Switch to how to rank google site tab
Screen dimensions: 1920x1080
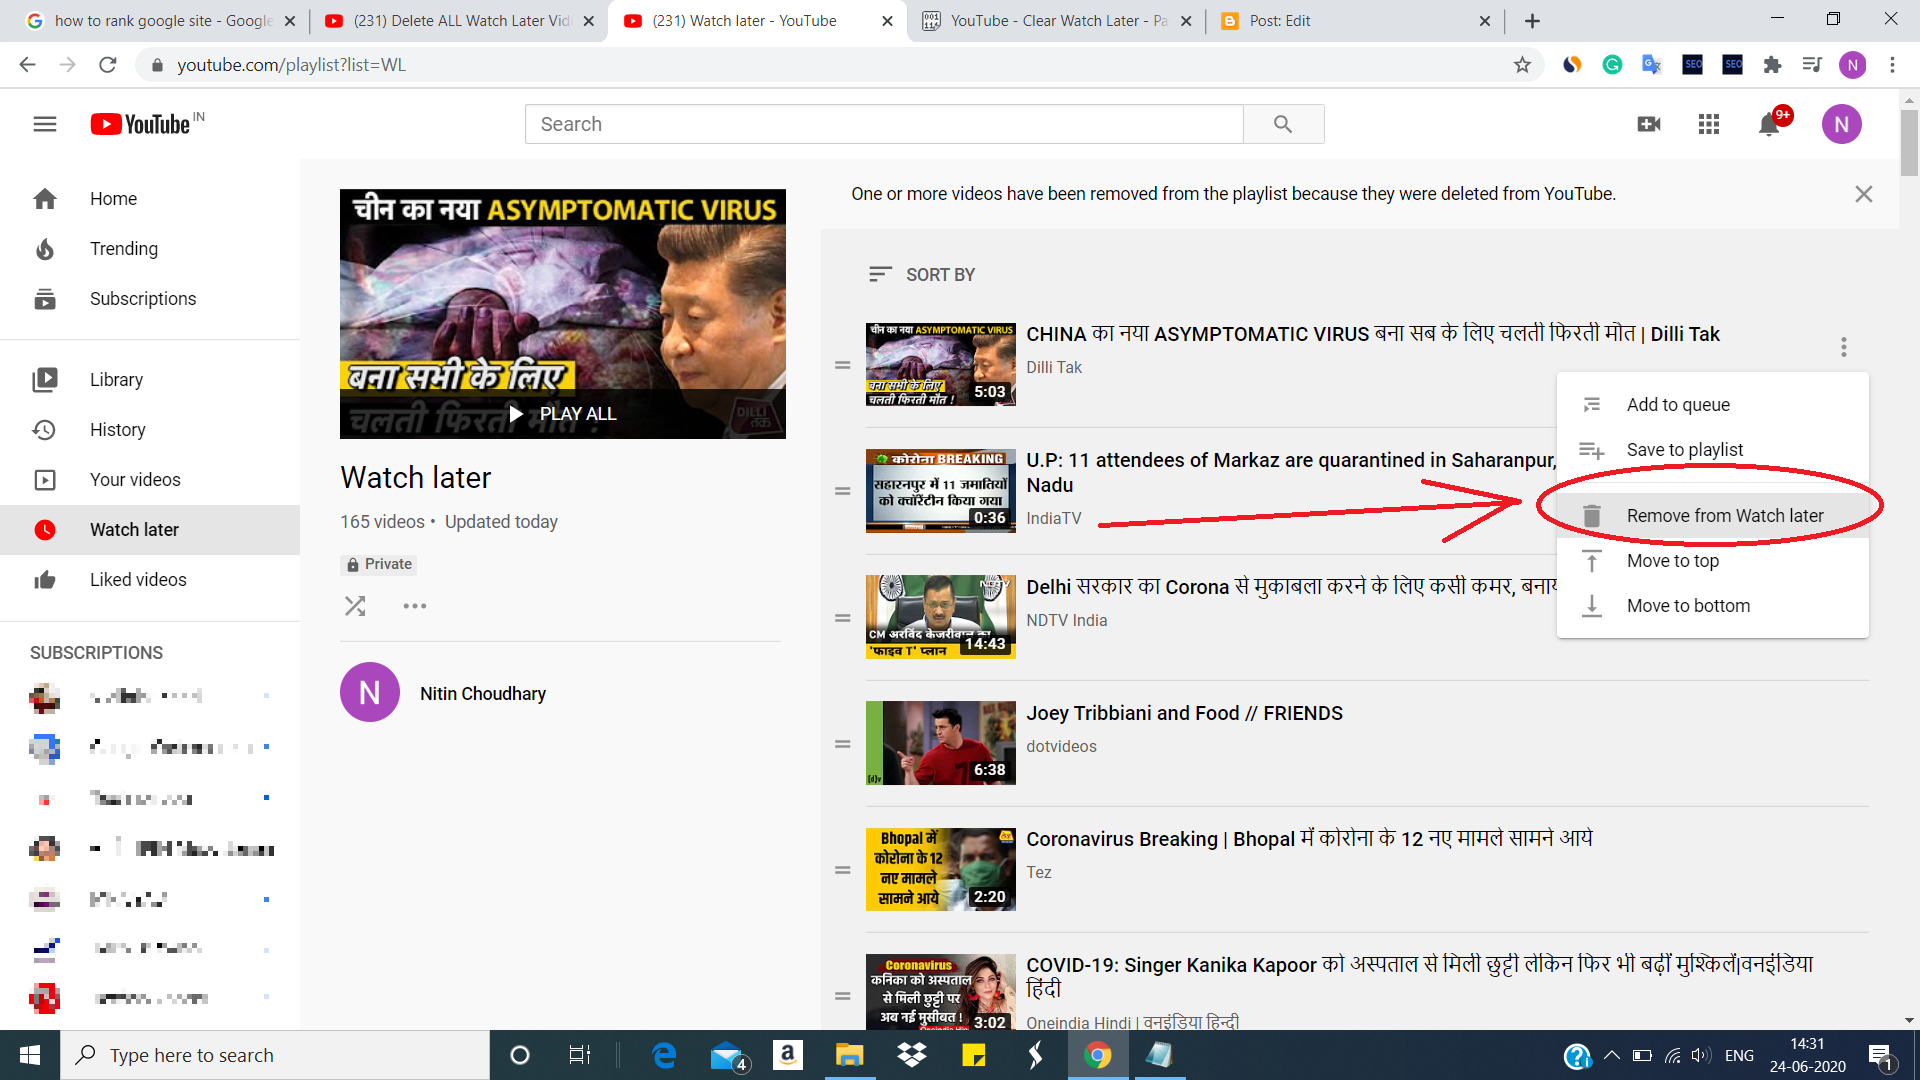(x=160, y=21)
